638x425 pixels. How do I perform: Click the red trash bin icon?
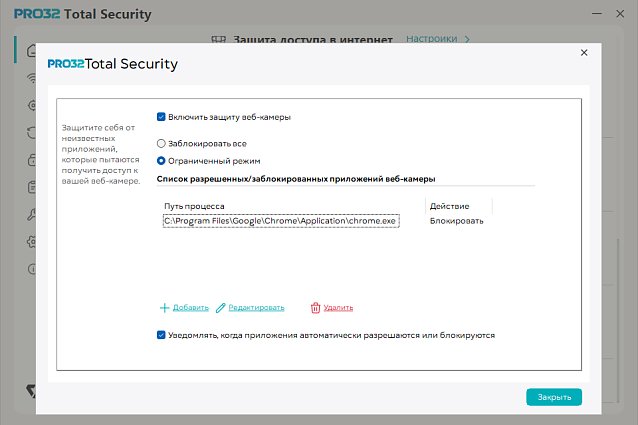coord(315,308)
